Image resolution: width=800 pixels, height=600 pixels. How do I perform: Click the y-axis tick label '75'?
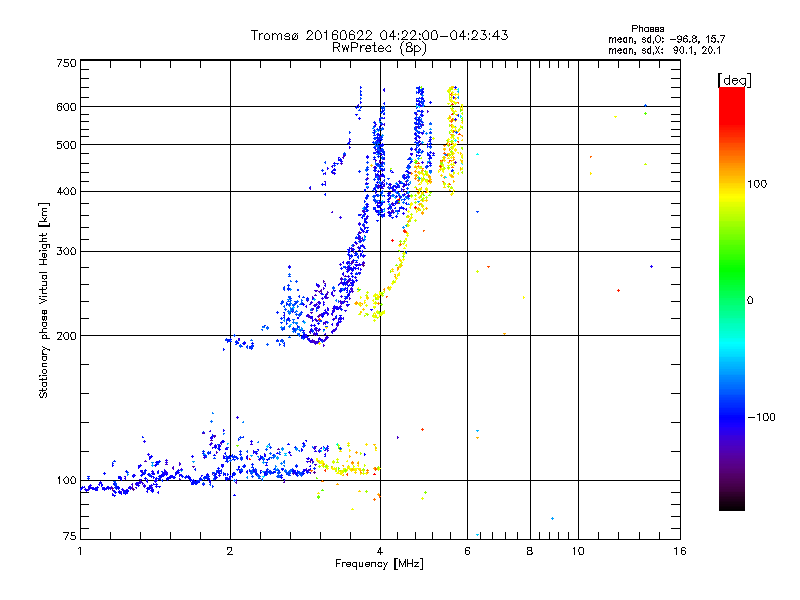click(x=70, y=536)
